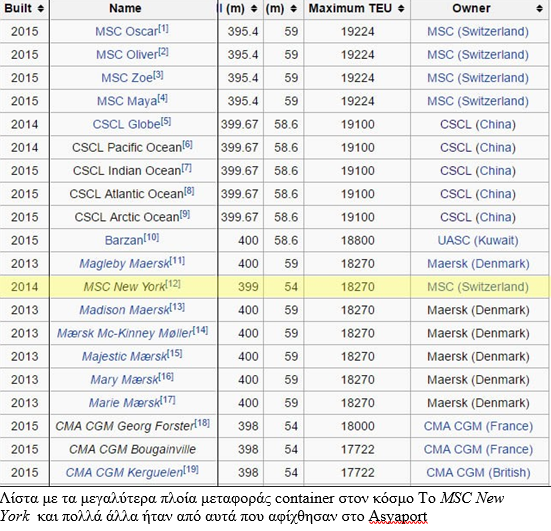Open the Mærsk Mc-Kinney Møller link
The image size is (551, 531).
point(125,333)
